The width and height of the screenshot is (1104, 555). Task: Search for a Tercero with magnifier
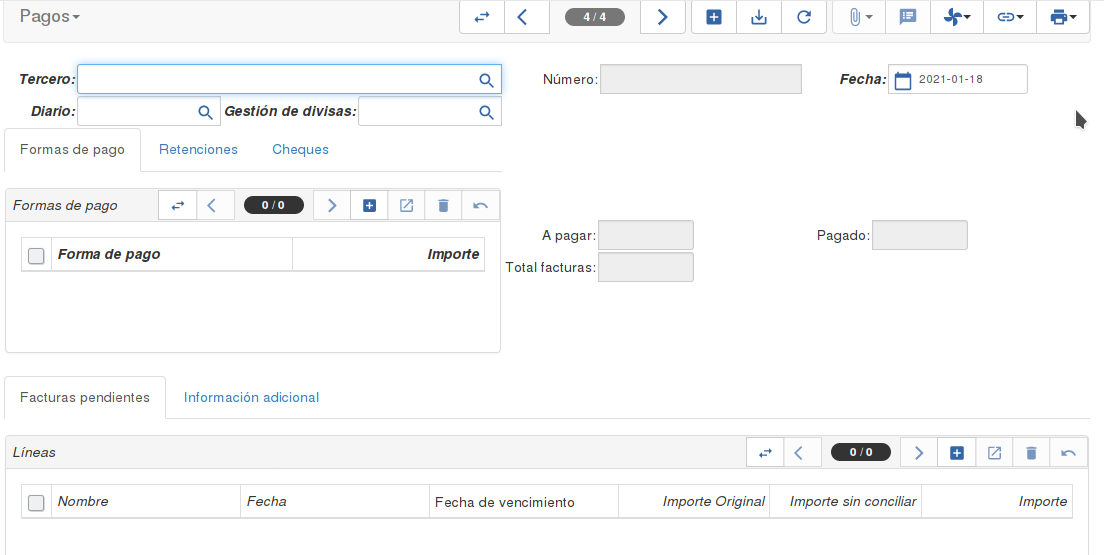point(486,80)
